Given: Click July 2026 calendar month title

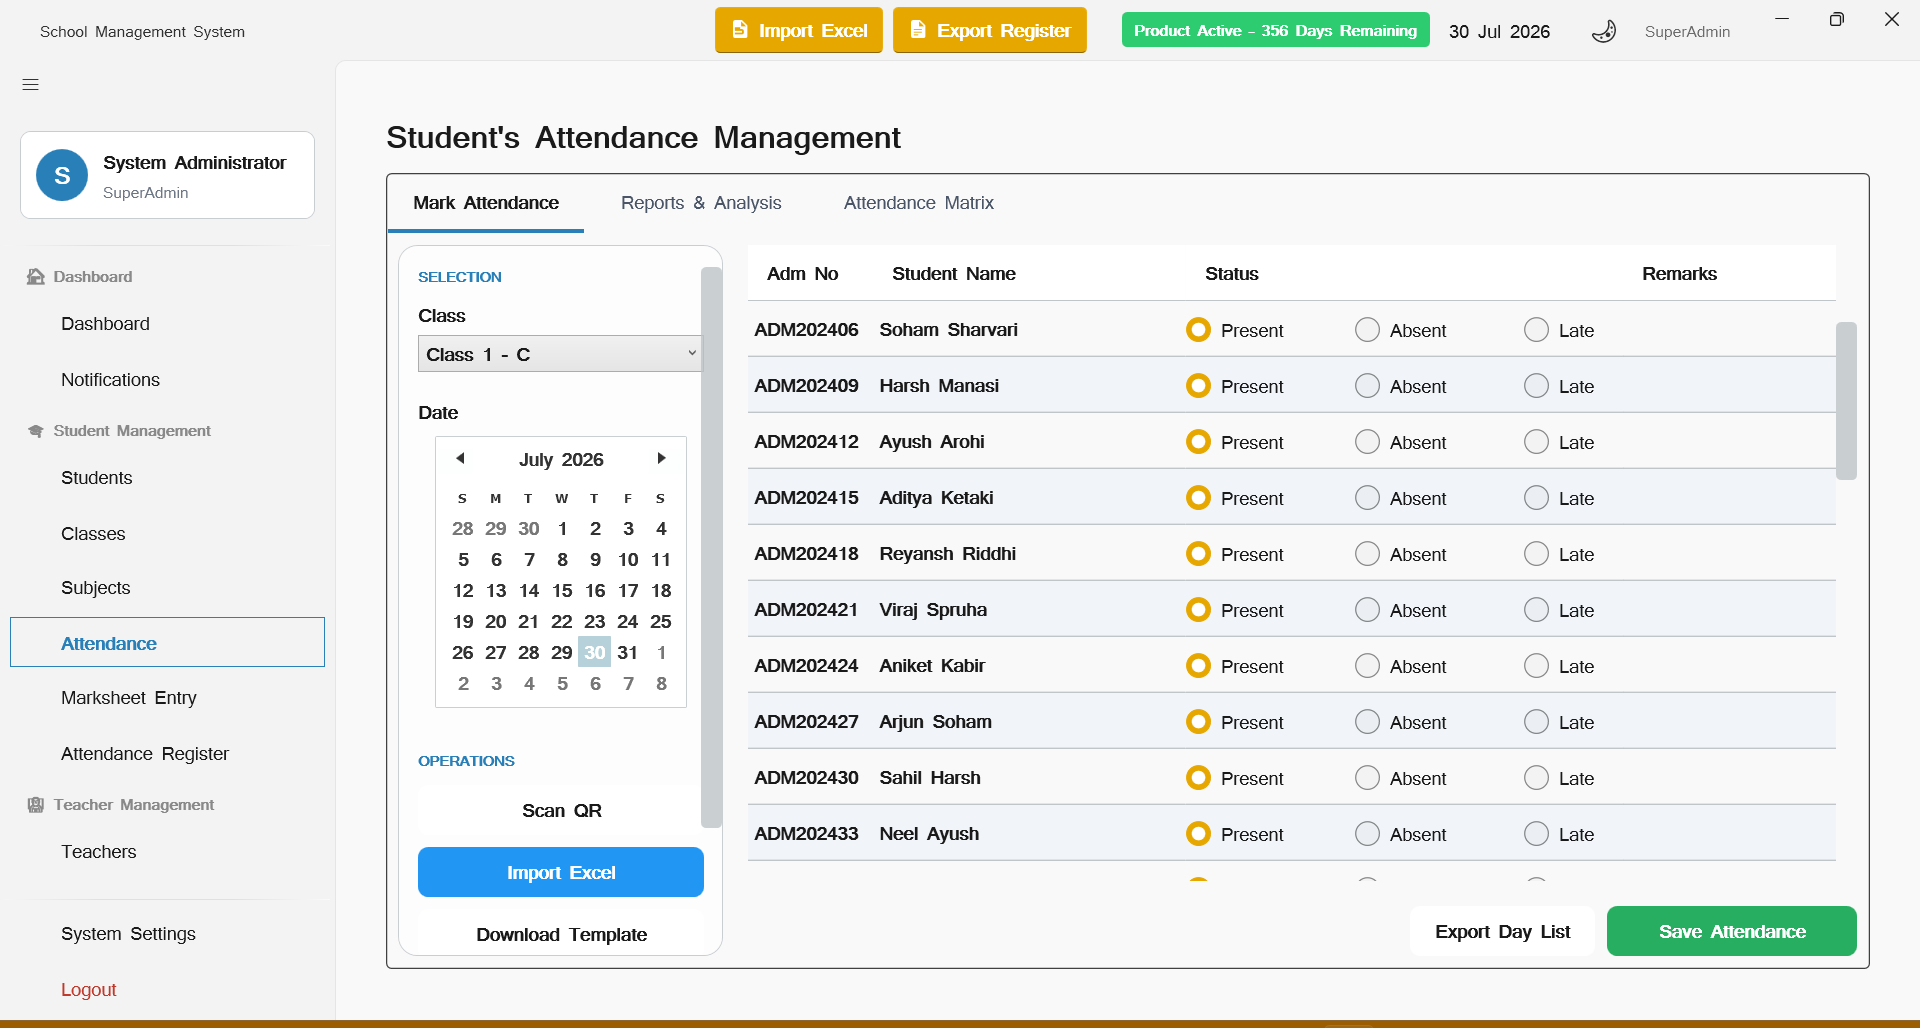Looking at the screenshot, I should point(561,460).
